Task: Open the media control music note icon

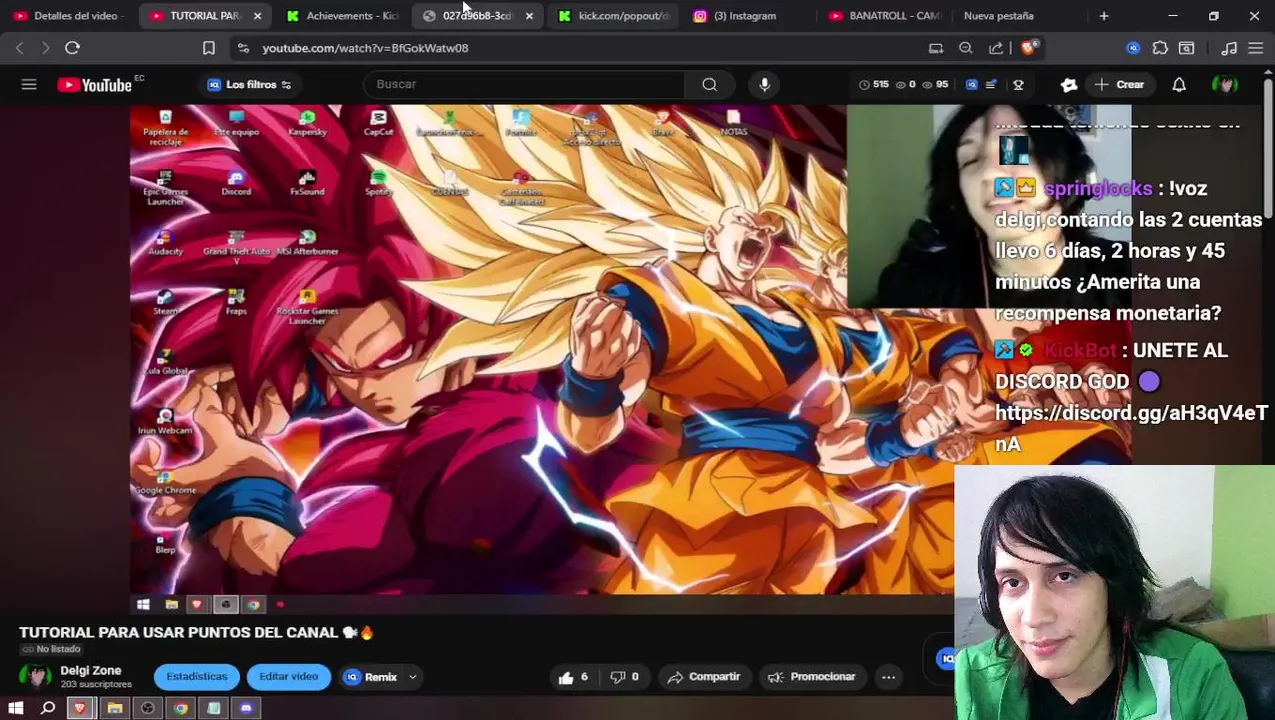Action: click(x=1229, y=48)
